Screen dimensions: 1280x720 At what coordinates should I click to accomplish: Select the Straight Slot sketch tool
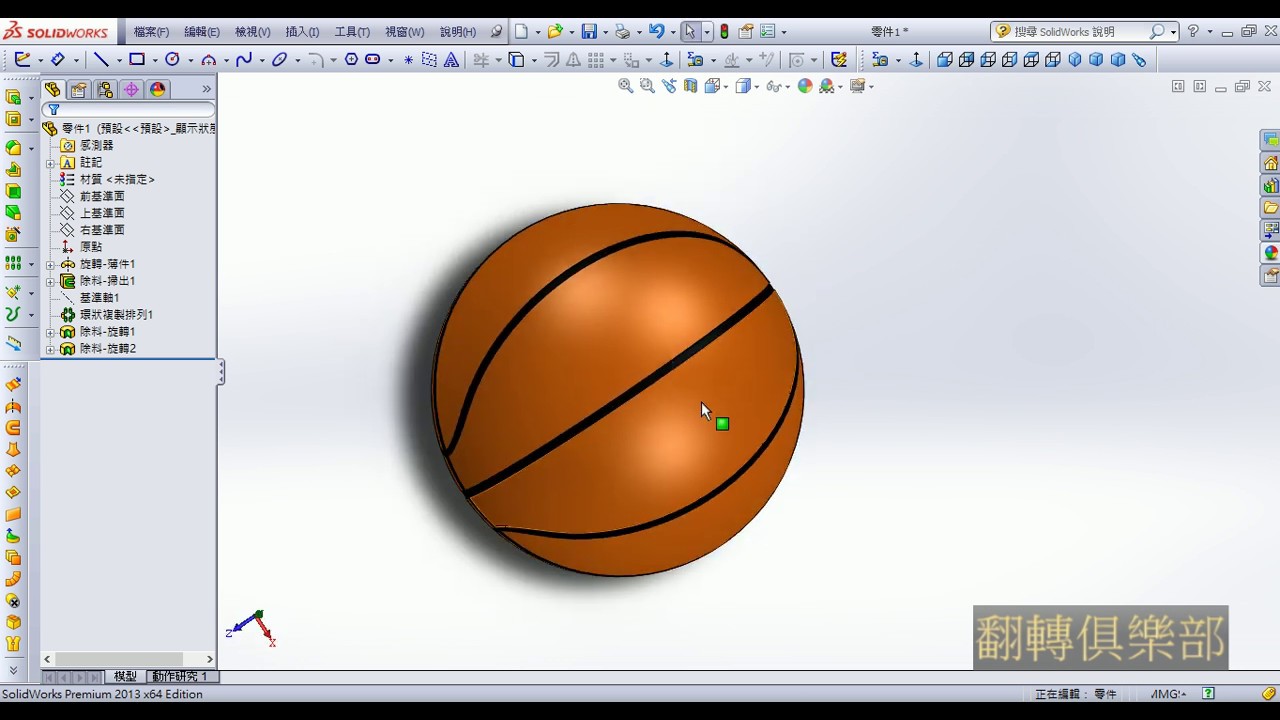(373, 60)
